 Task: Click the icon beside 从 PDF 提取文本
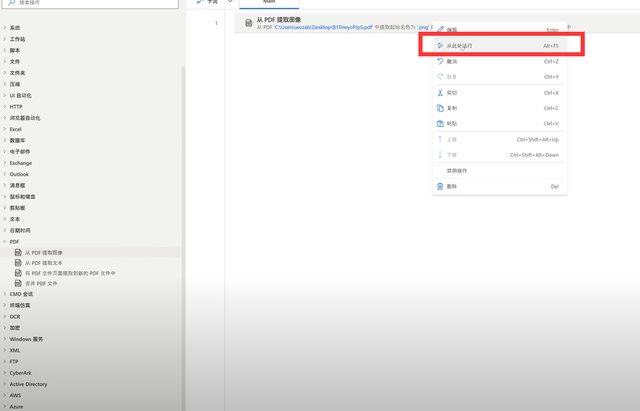coord(18,263)
